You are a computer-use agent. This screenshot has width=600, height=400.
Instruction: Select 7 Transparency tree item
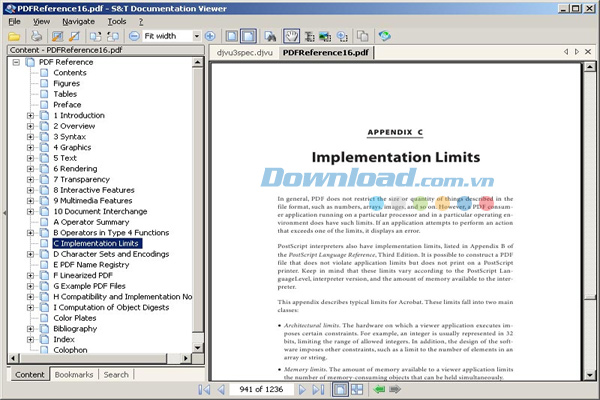[x=82, y=179]
